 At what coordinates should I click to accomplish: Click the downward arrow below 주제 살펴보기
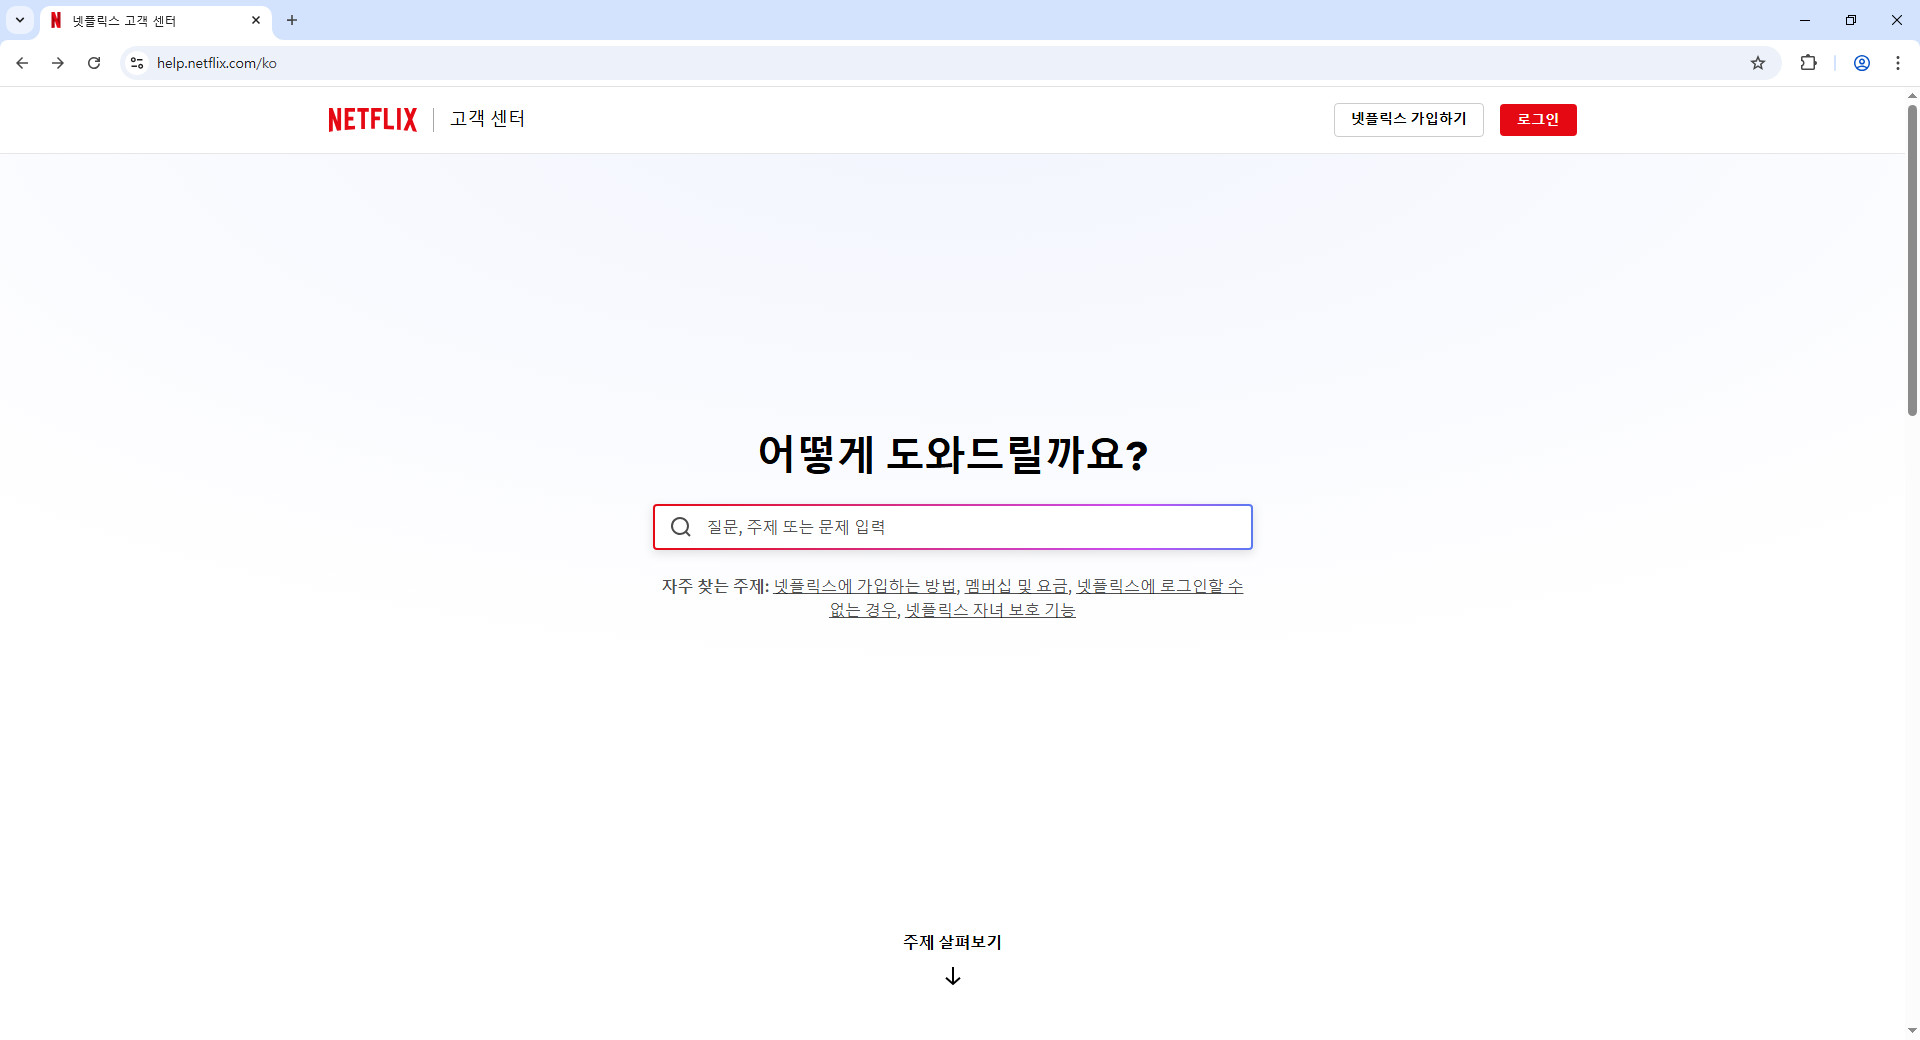(x=952, y=976)
